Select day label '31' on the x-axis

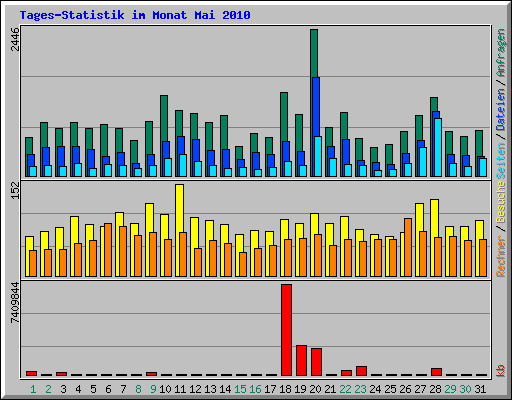(480, 389)
